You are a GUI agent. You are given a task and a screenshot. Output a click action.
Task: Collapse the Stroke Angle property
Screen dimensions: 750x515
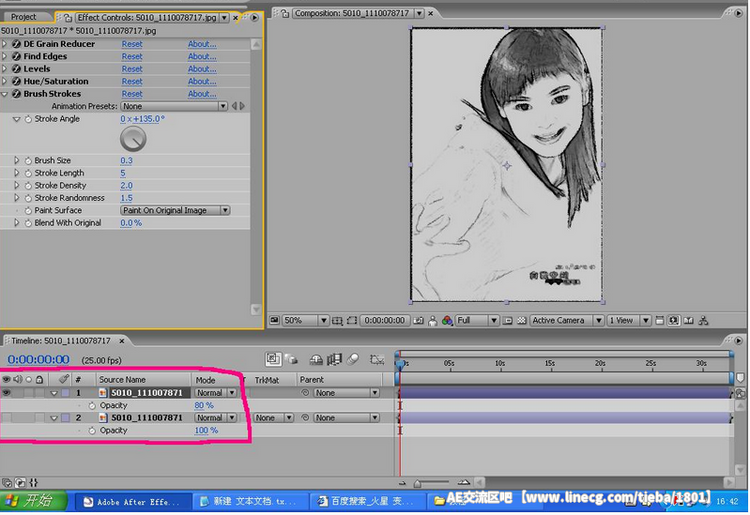pos(17,119)
